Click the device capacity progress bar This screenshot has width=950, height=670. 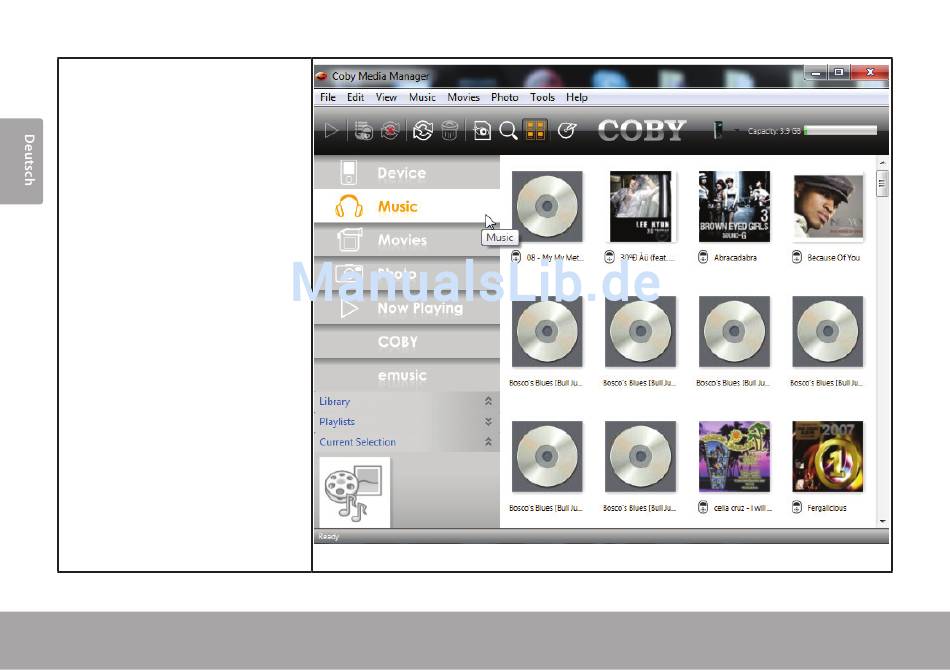click(x=840, y=130)
